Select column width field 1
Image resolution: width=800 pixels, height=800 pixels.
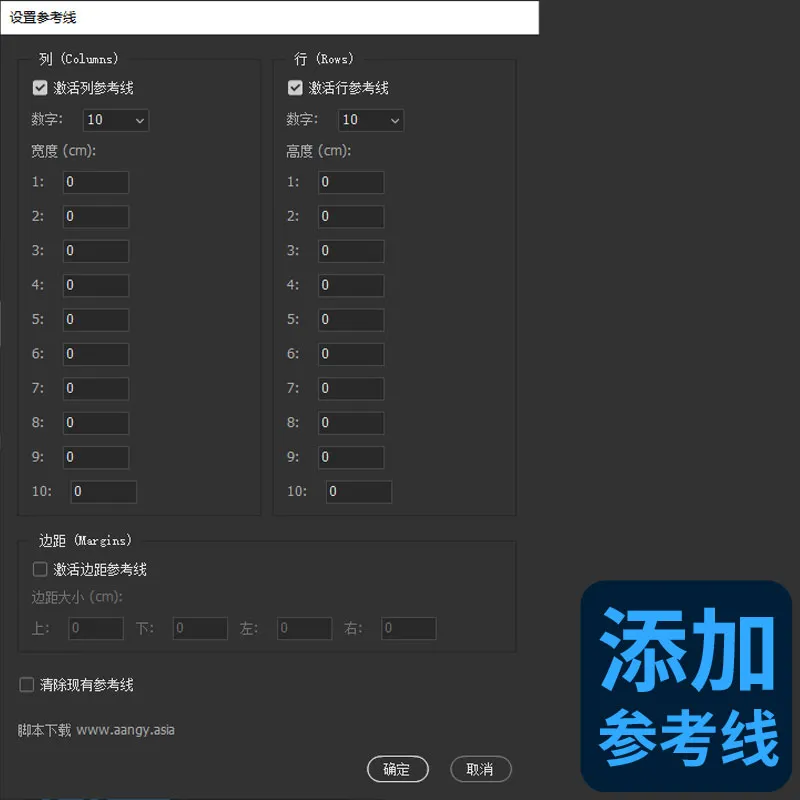[95, 182]
